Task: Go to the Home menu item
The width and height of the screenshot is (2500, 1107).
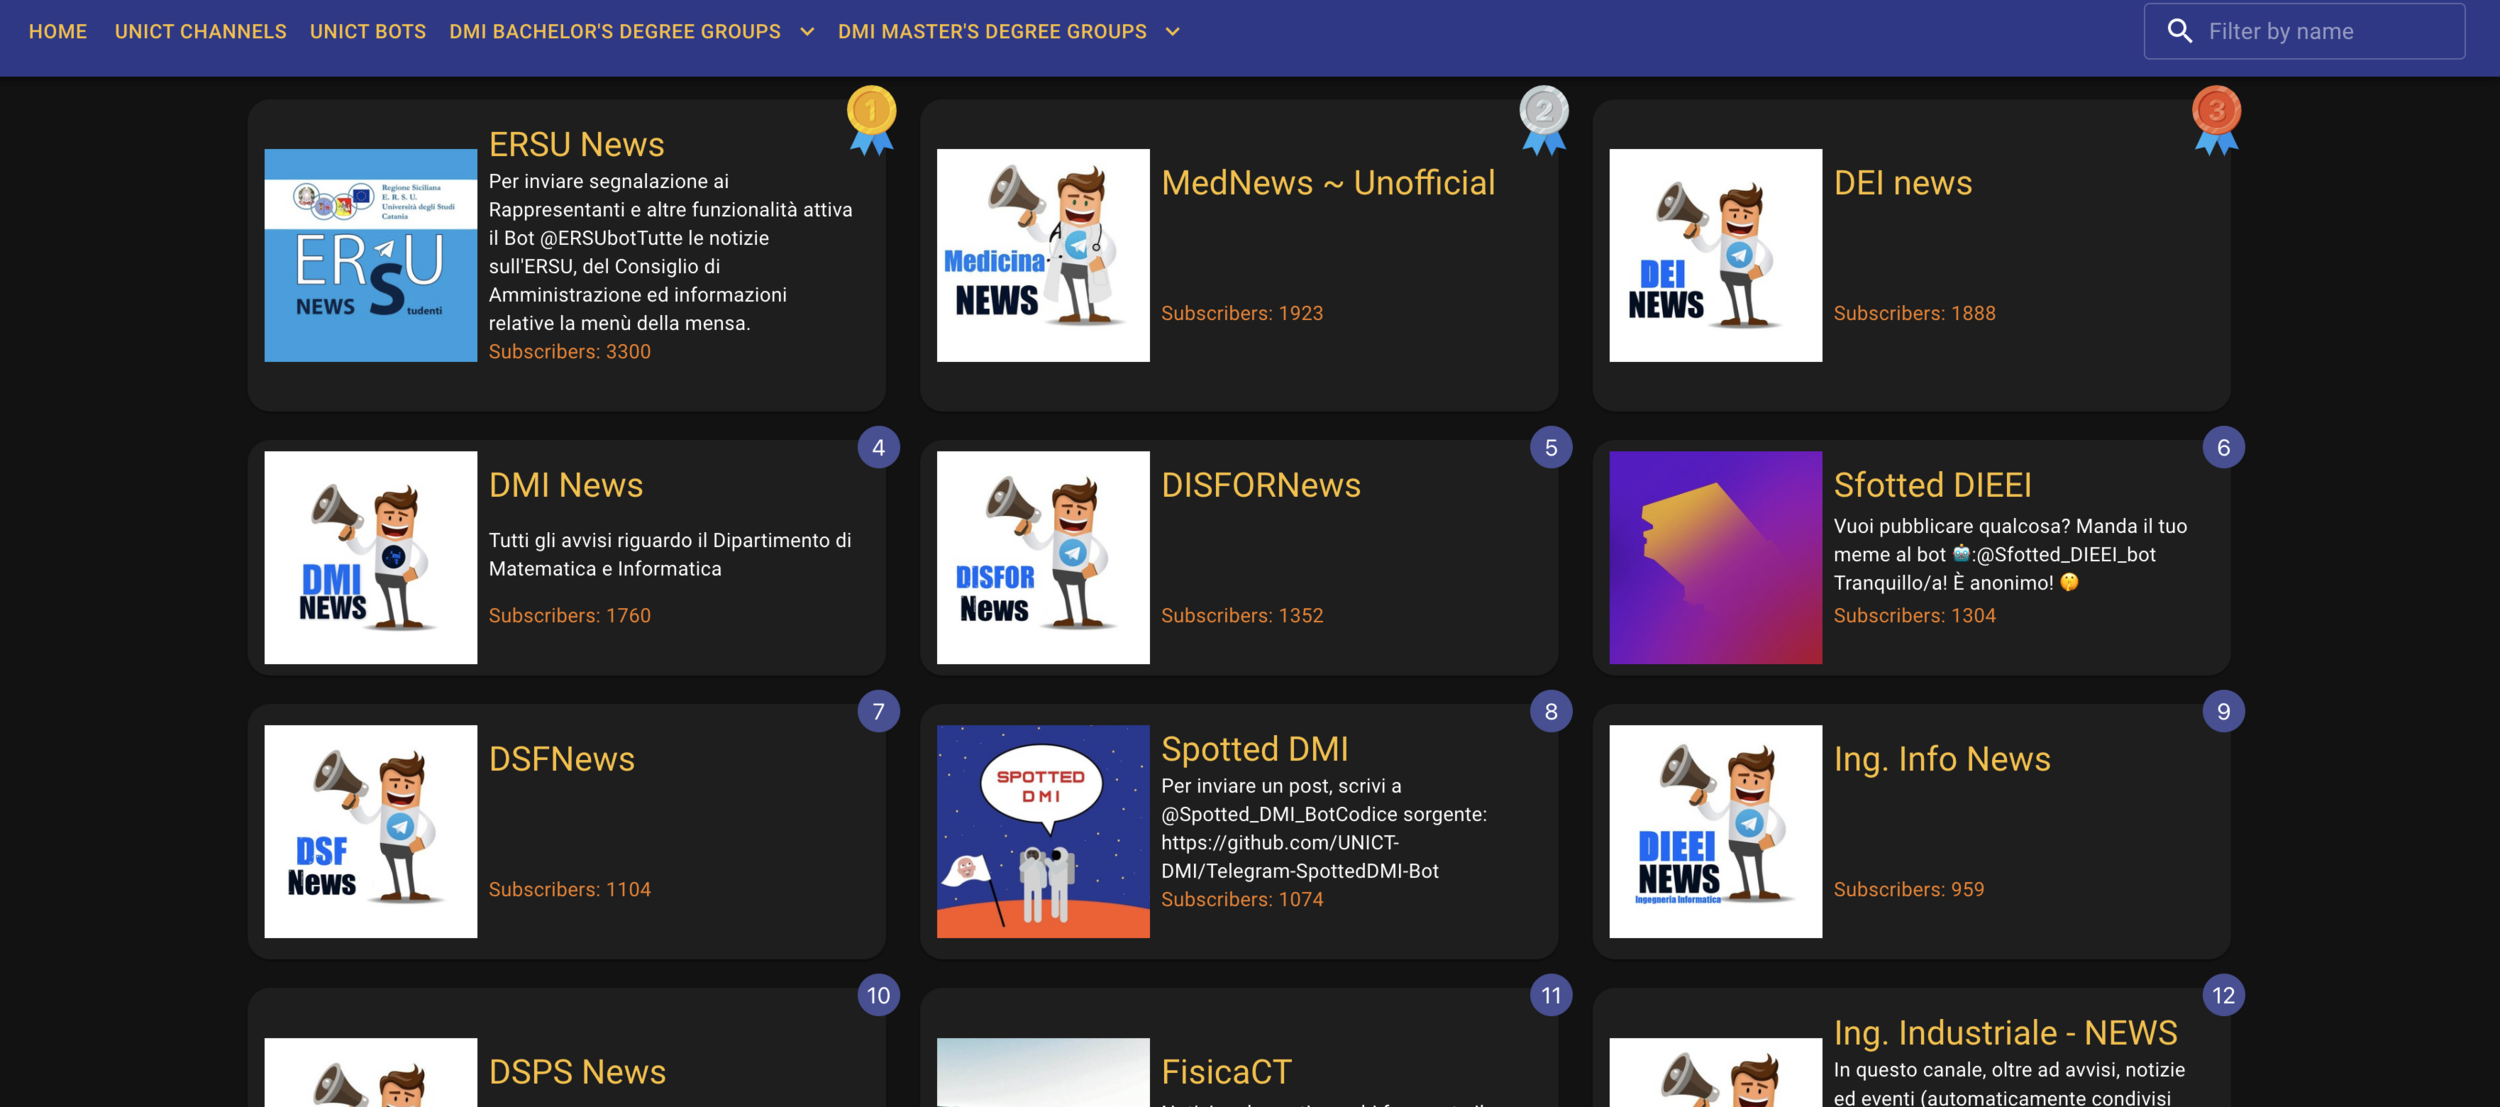Action: tap(58, 32)
